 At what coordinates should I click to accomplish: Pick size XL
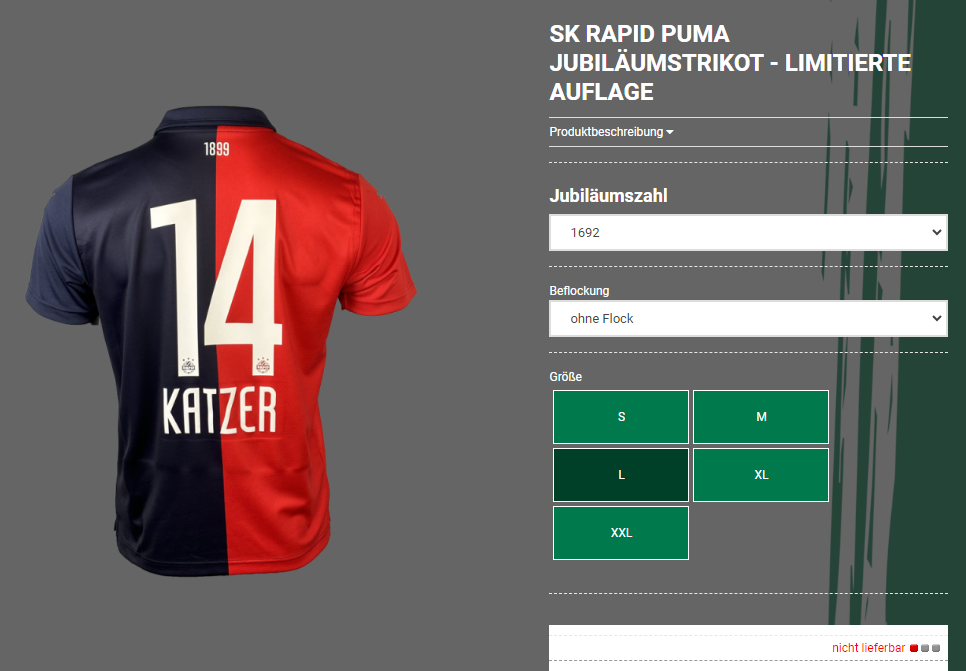point(761,475)
